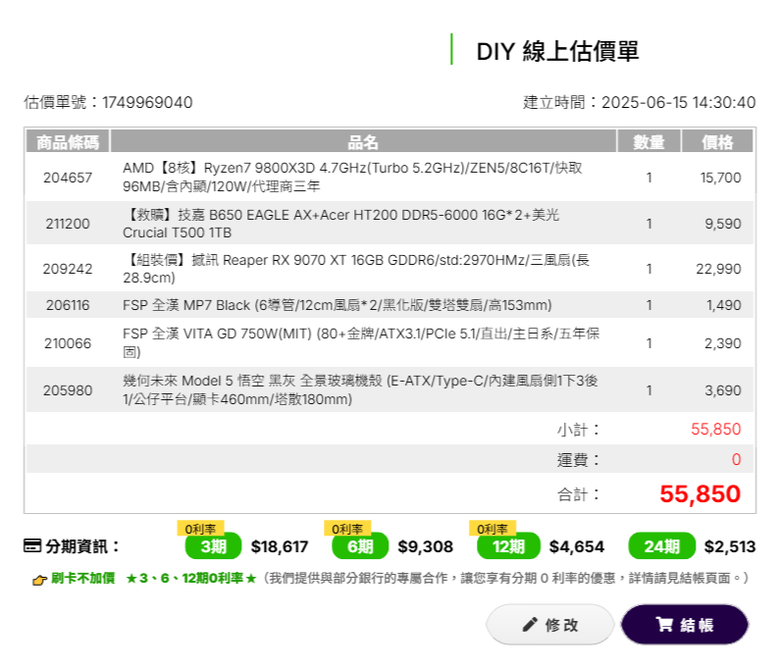
Task: Click the 品名 column header
Action: tap(363, 142)
